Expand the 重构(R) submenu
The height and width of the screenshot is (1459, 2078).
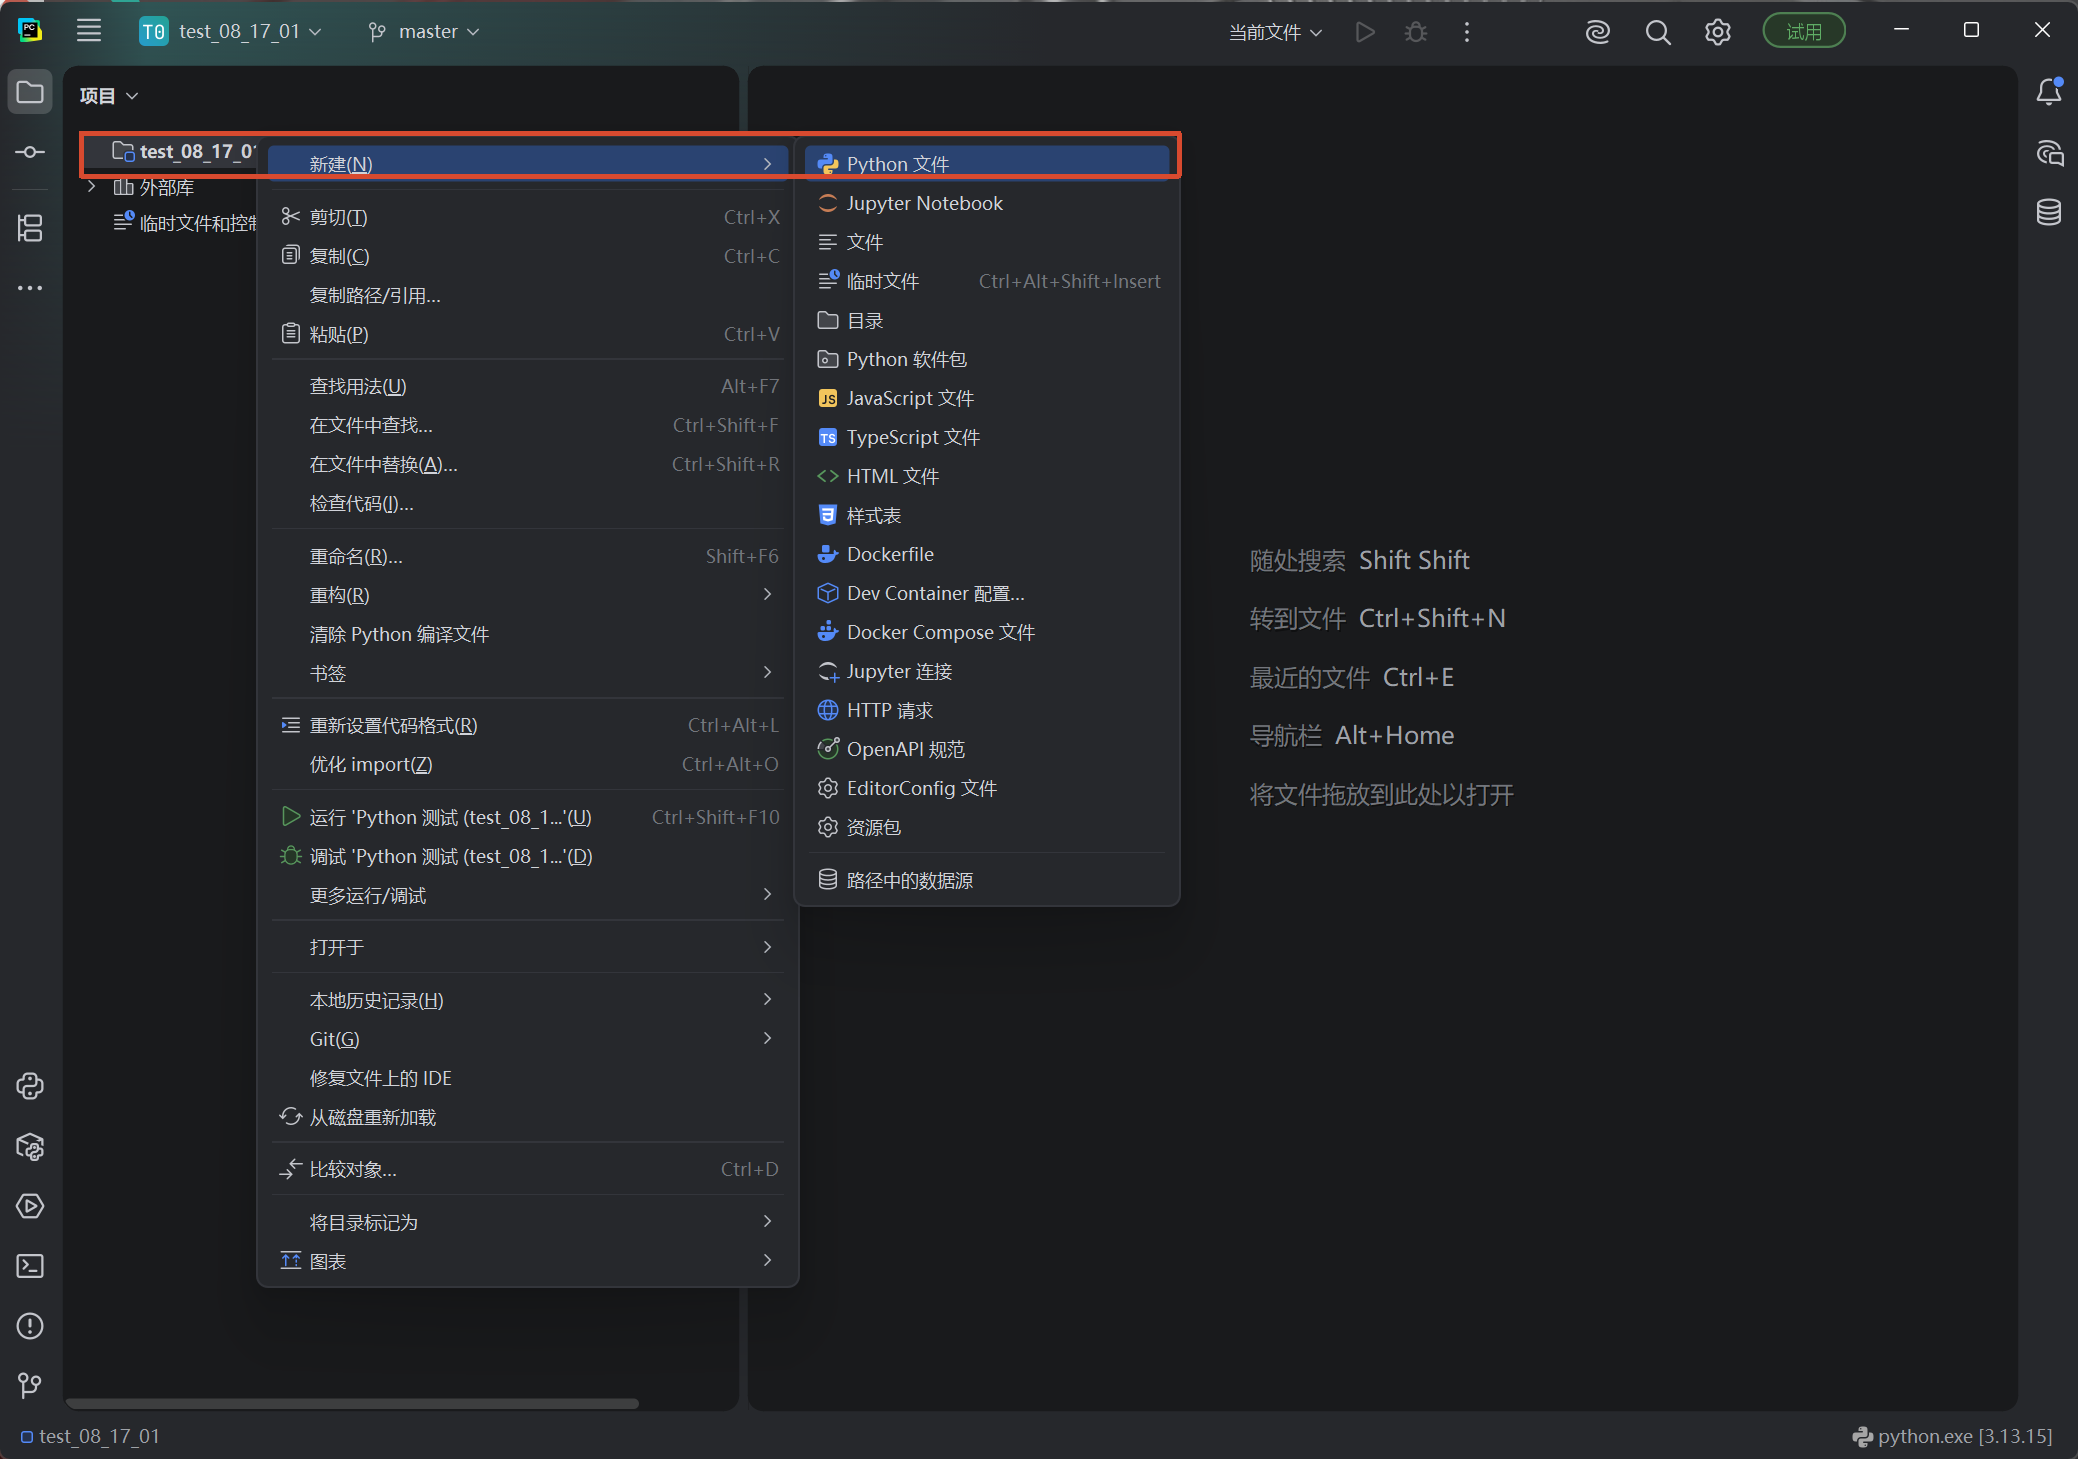(528, 595)
